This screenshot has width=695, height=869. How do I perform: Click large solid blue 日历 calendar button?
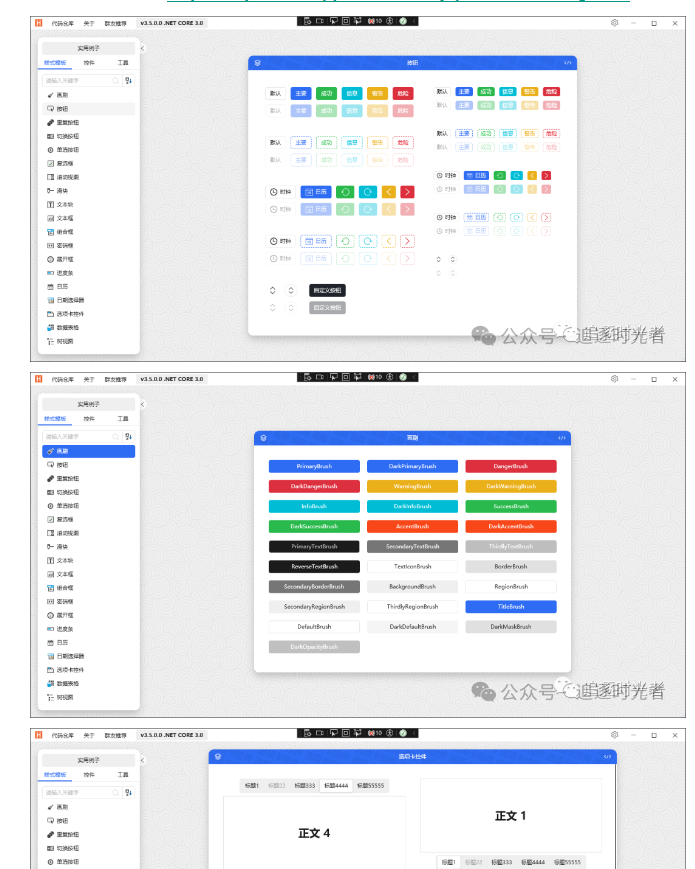click(316, 192)
